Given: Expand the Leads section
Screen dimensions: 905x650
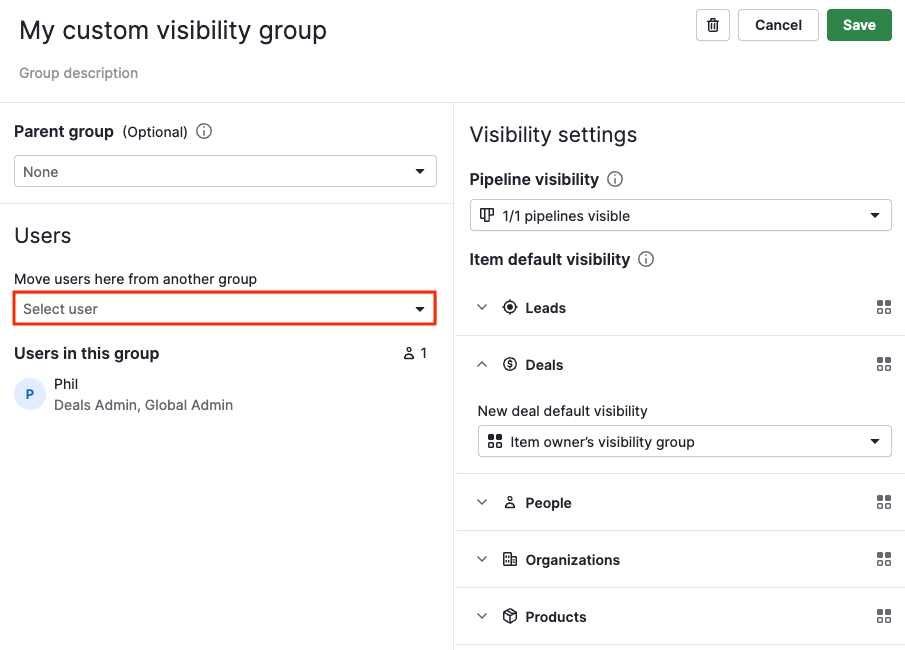Looking at the screenshot, I should [482, 308].
